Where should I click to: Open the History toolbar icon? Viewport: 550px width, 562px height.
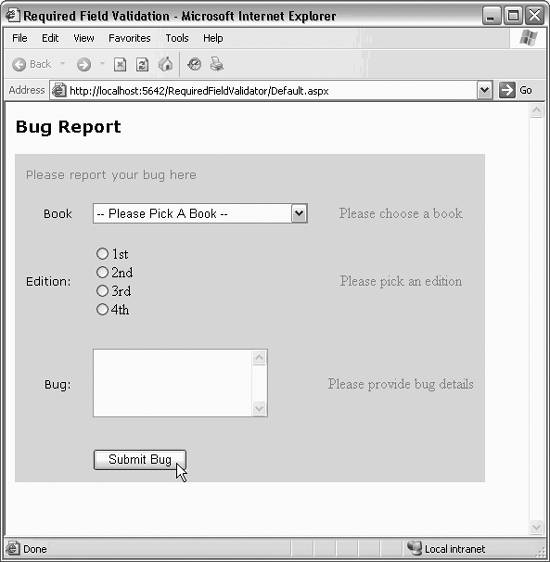194,64
